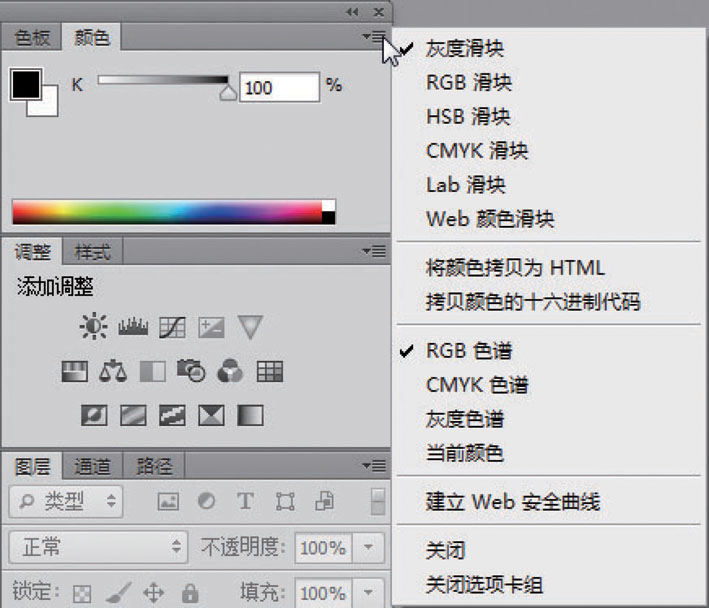709x608 pixels.
Task: Toggle lock layer position
Action: tap(153, 593)
